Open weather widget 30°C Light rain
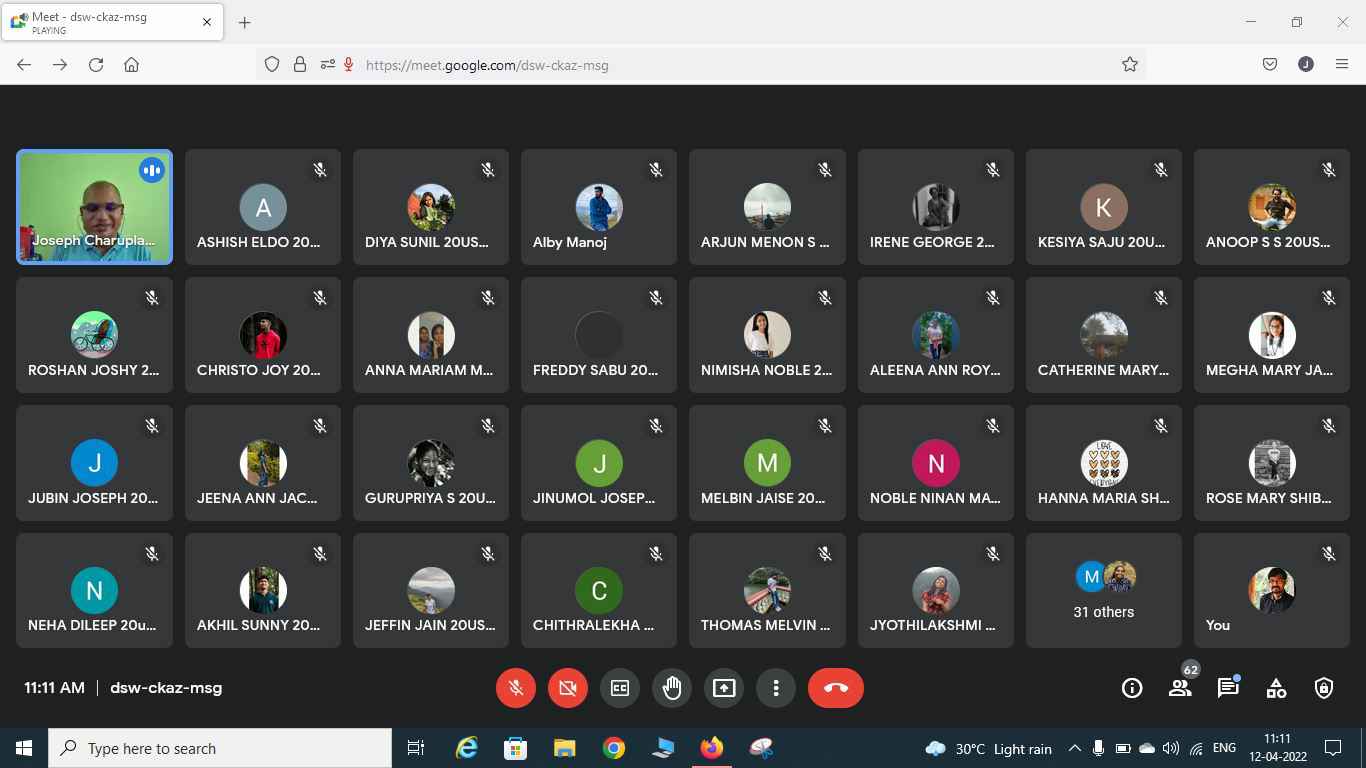The height and width of the screenshot is (768, 1366). pyautogui.click(x=988, y=748)
